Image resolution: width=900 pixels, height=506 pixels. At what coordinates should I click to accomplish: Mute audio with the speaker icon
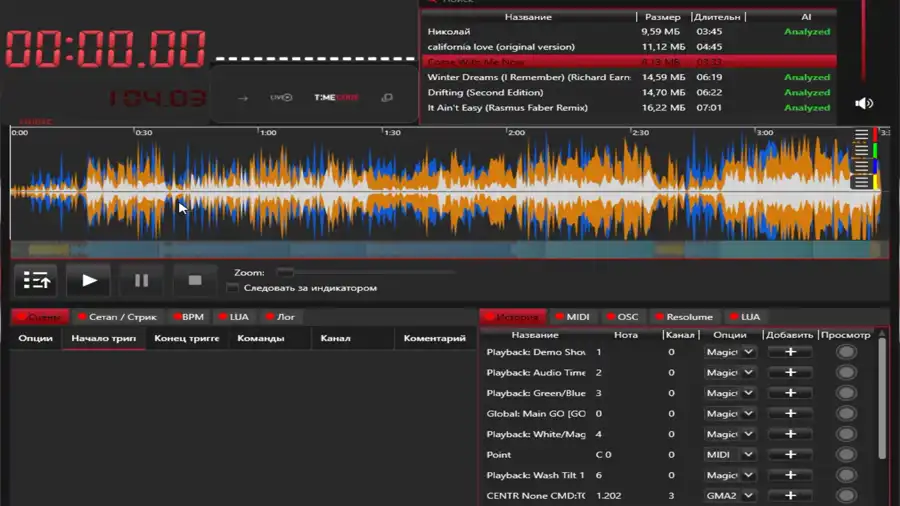[864, 103]
